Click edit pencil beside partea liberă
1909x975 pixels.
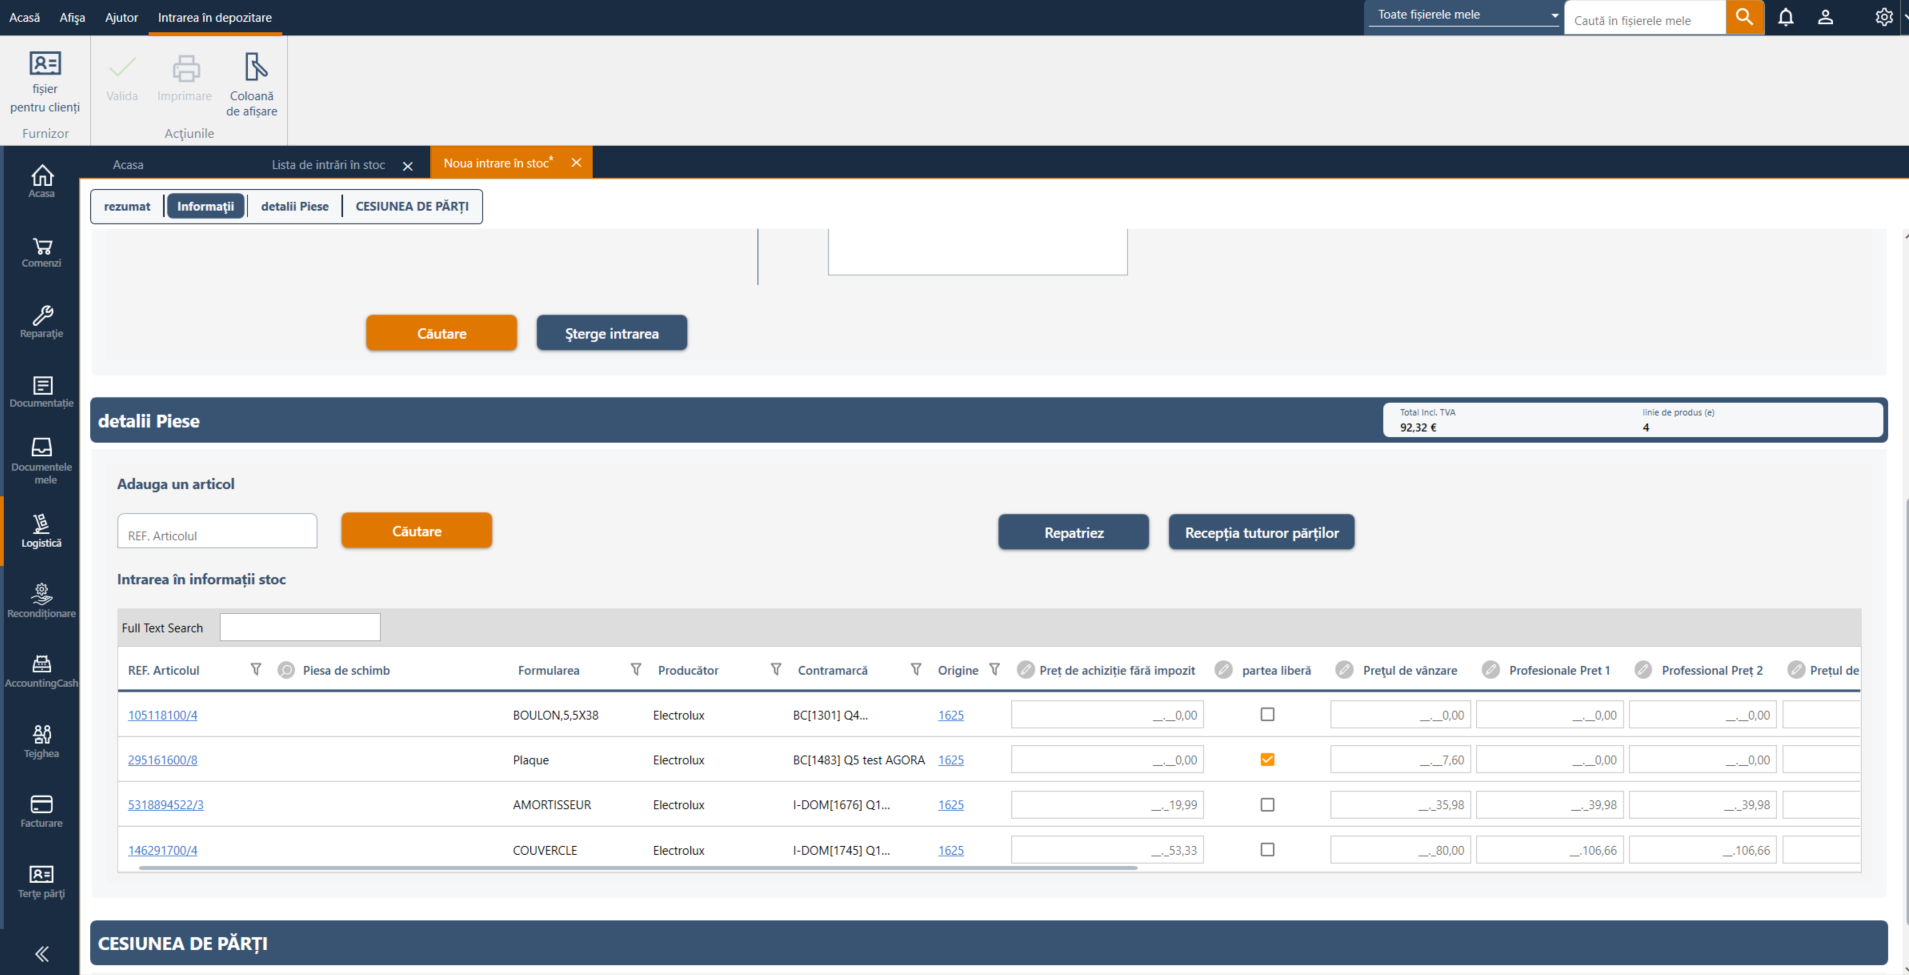pyautogui.click(x=1224, y=670)
